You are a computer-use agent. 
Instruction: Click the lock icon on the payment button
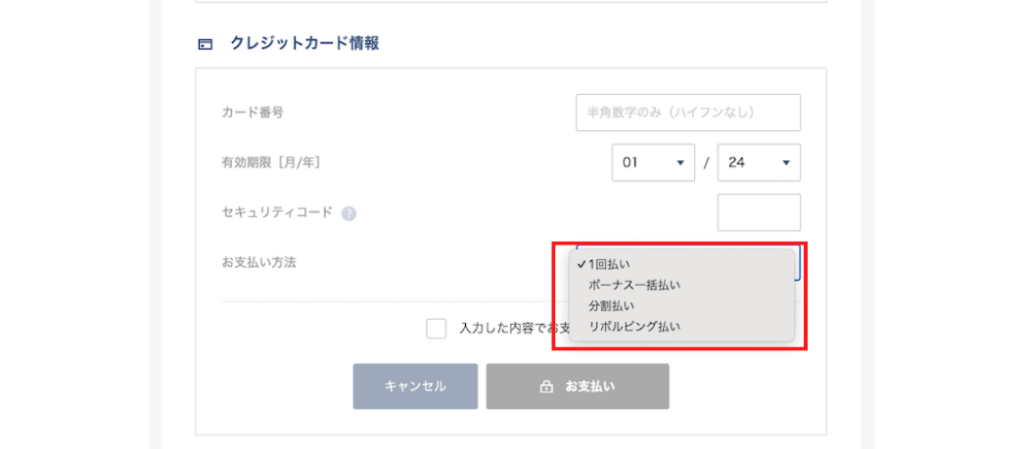tap(546, 386)
